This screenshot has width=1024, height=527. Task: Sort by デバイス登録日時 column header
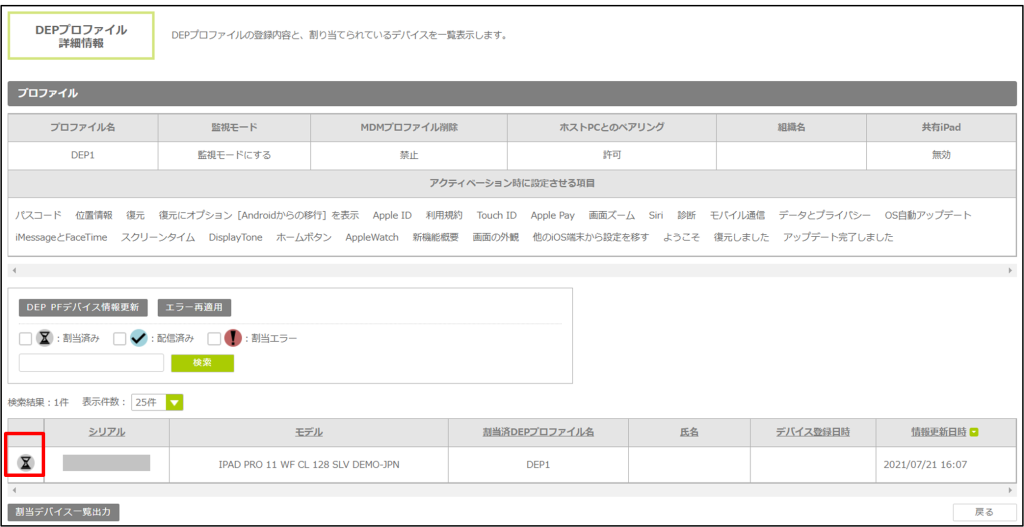click(812, 432)
